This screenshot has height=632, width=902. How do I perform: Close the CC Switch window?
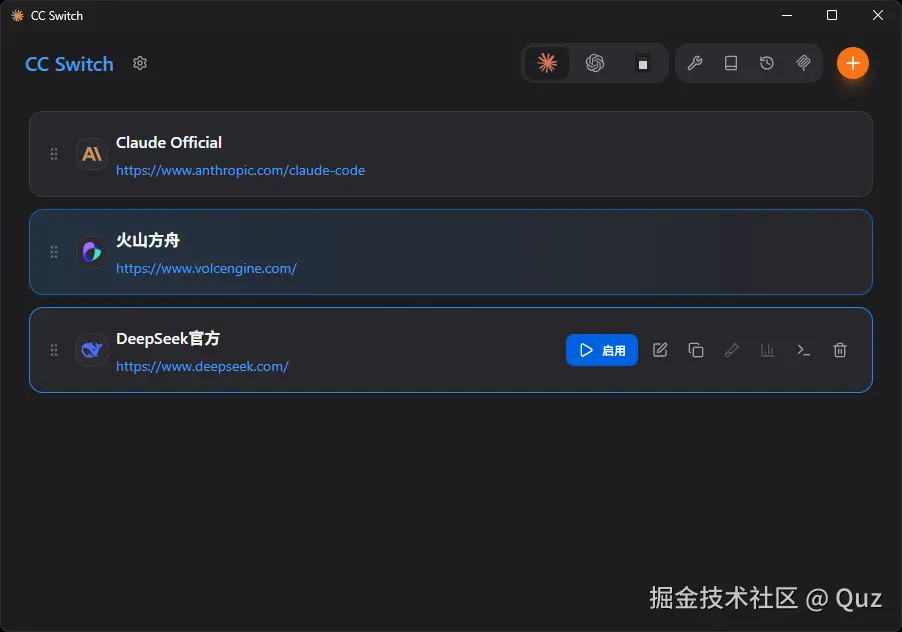877,16
